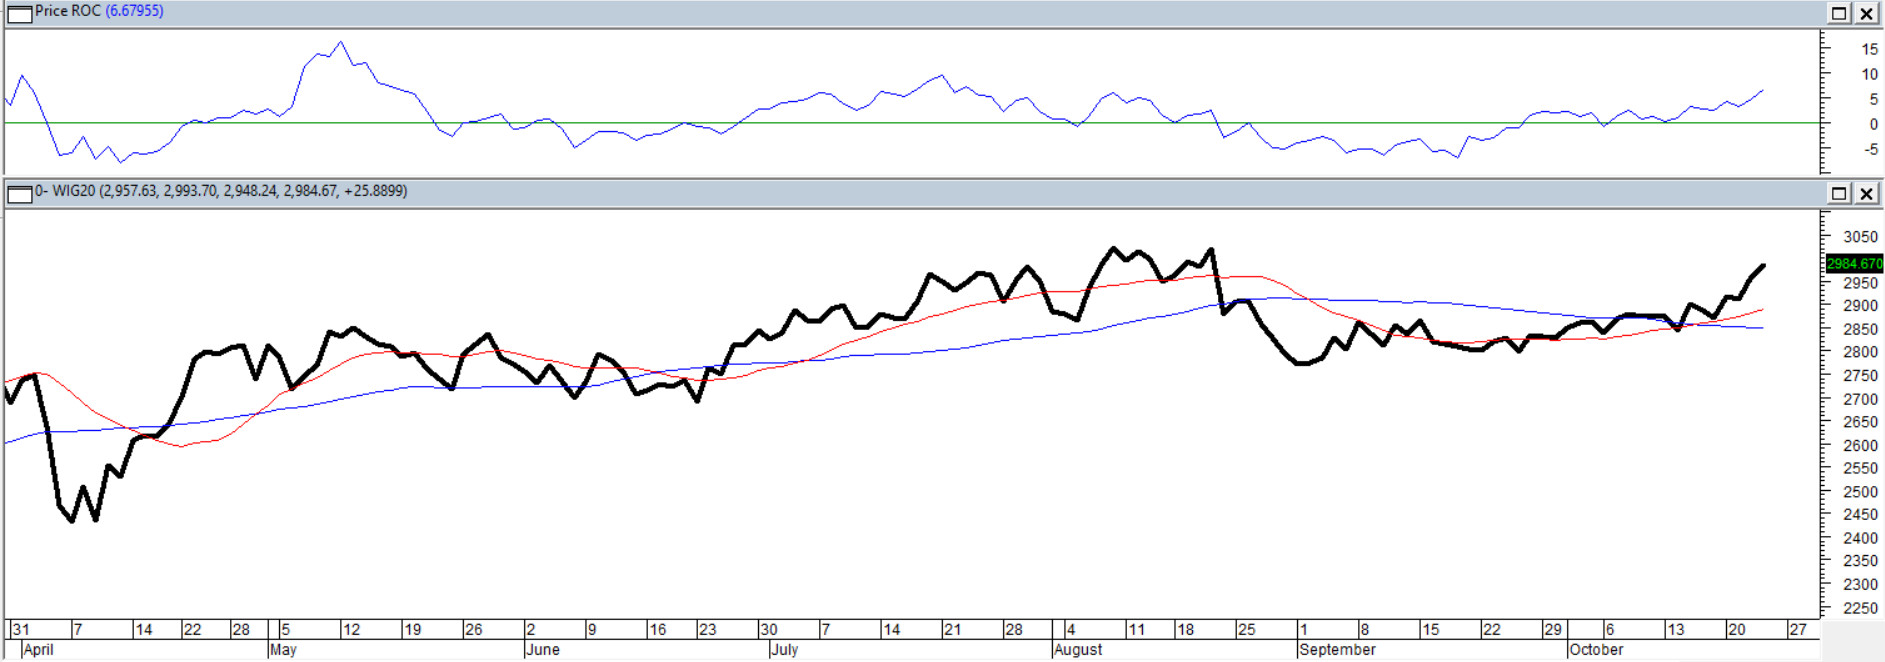Screen dimensions: 1885x662
Task: Click the August label on the date axis
Action: click(x=1078, y=650)
